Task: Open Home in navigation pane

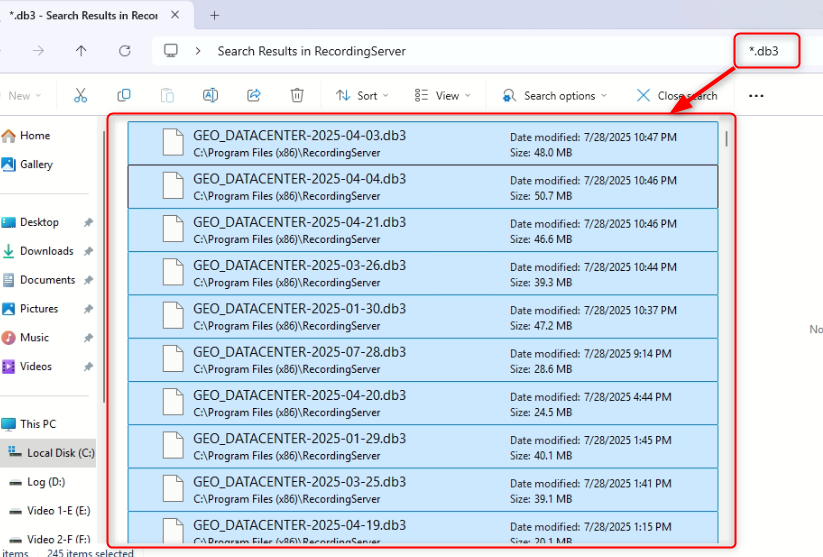Action: click(x=26, y=135)
